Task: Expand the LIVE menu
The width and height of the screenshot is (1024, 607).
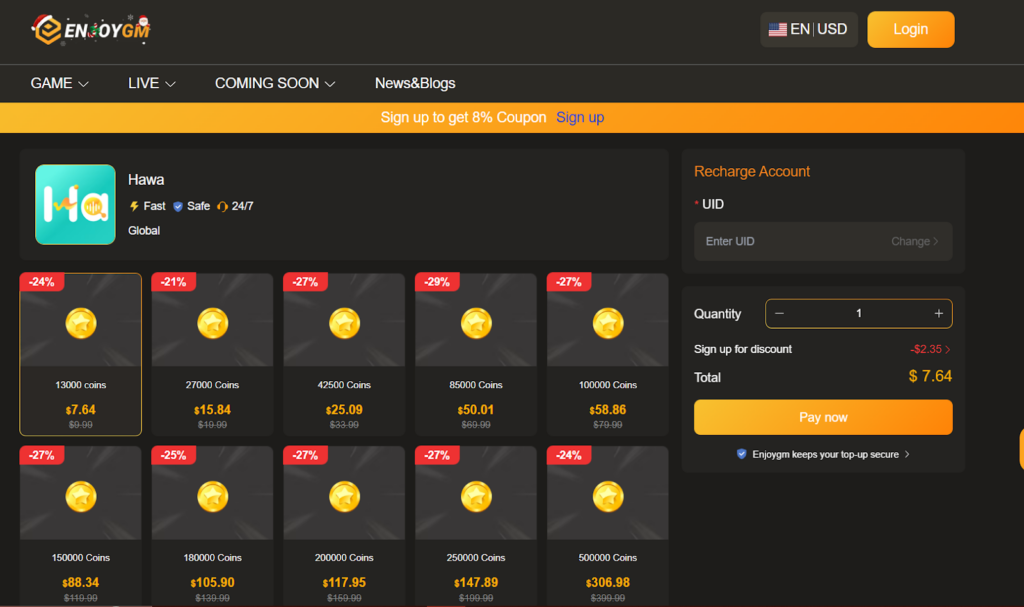Action: click(x=151, y=84)
